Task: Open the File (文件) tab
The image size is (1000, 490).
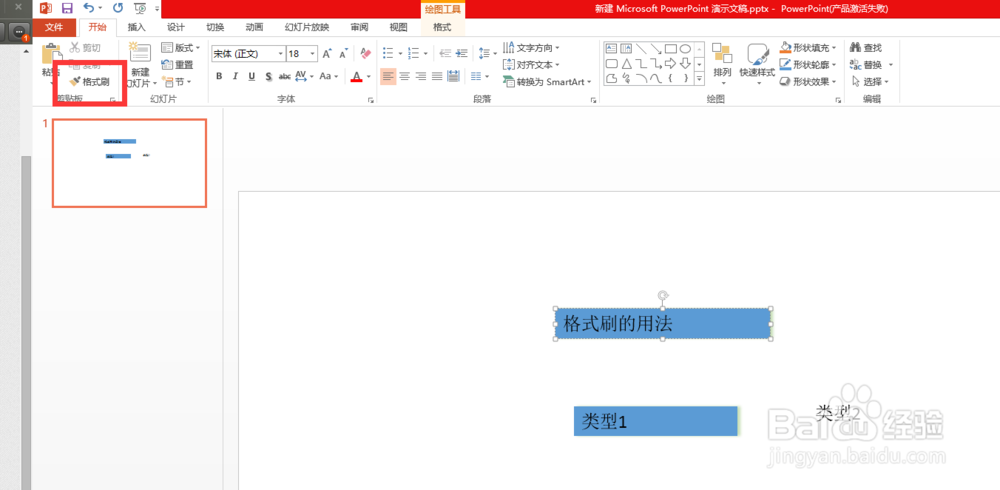Action: (54, 27)
